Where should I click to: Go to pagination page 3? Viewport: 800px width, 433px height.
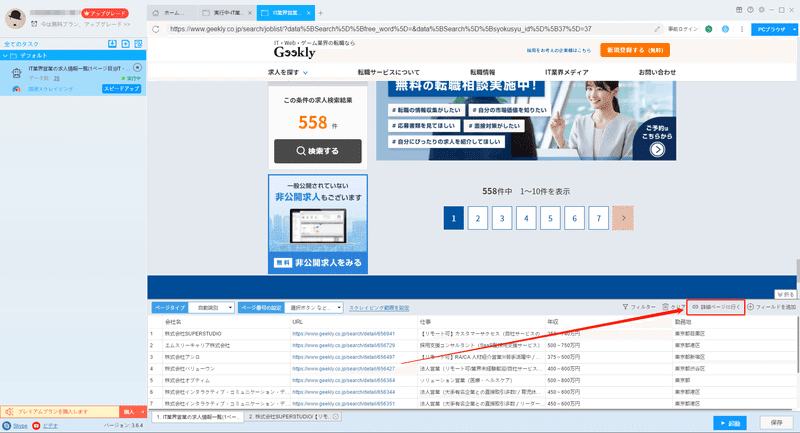502,218
